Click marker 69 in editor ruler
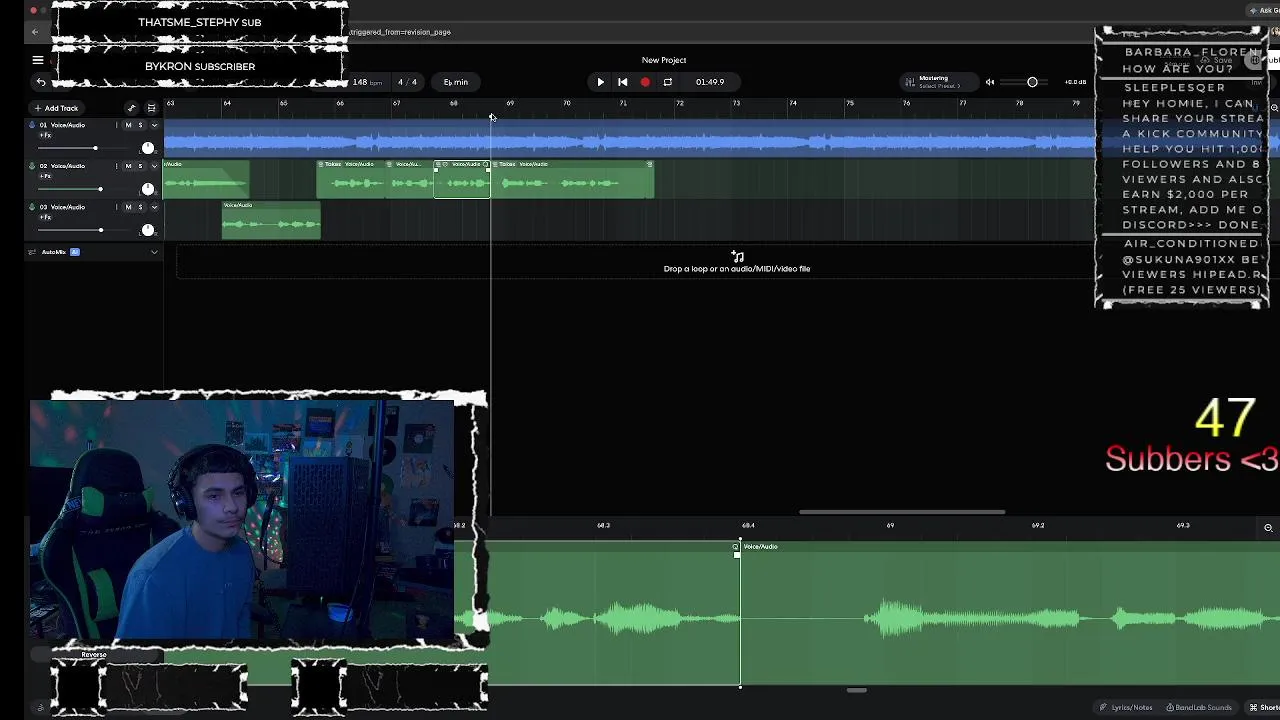This screenshot has height=720, width=1280. pyautogui.click(x=890, y=525)
